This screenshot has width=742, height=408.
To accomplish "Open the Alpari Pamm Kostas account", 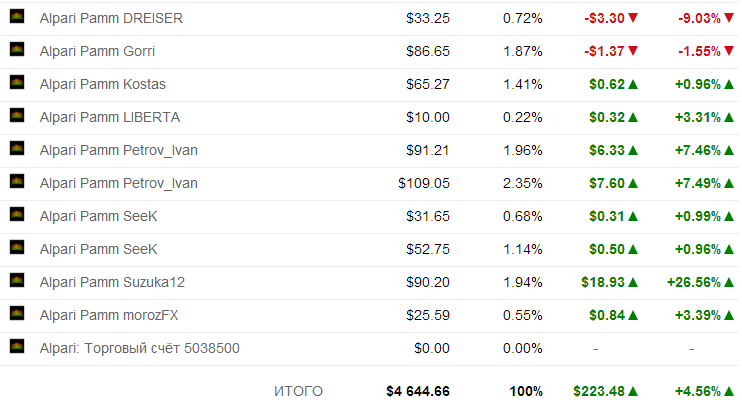I will 103,84.
